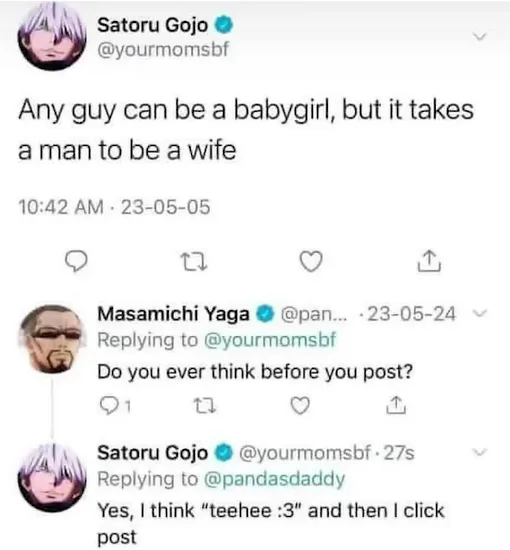Retweet Masamichi Yaga's reply
Screen dimensions: 510x550
[x=205, y=406]
